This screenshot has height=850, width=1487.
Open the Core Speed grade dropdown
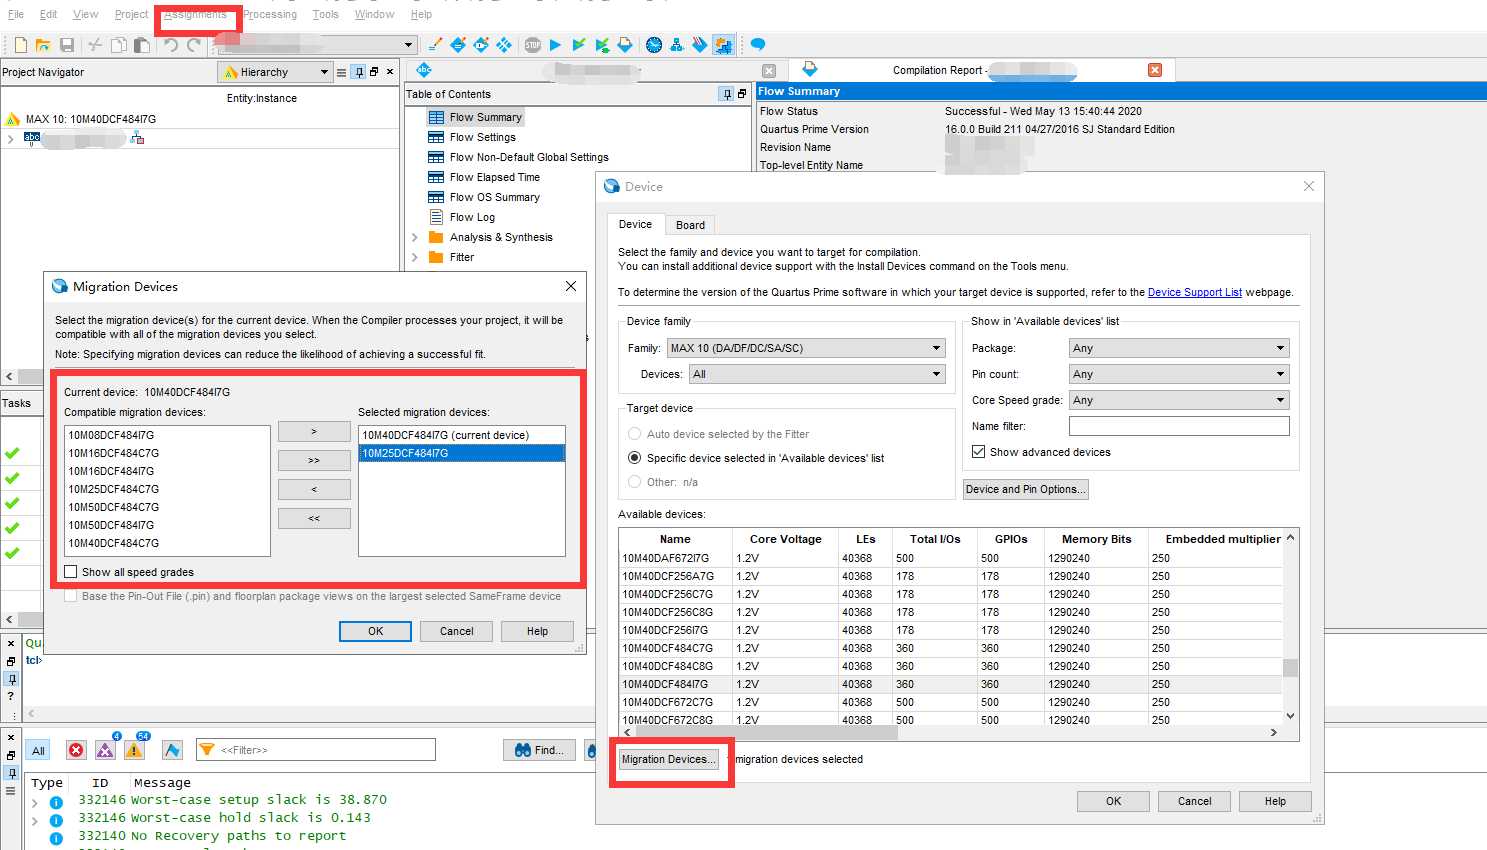click(1179, 400)
